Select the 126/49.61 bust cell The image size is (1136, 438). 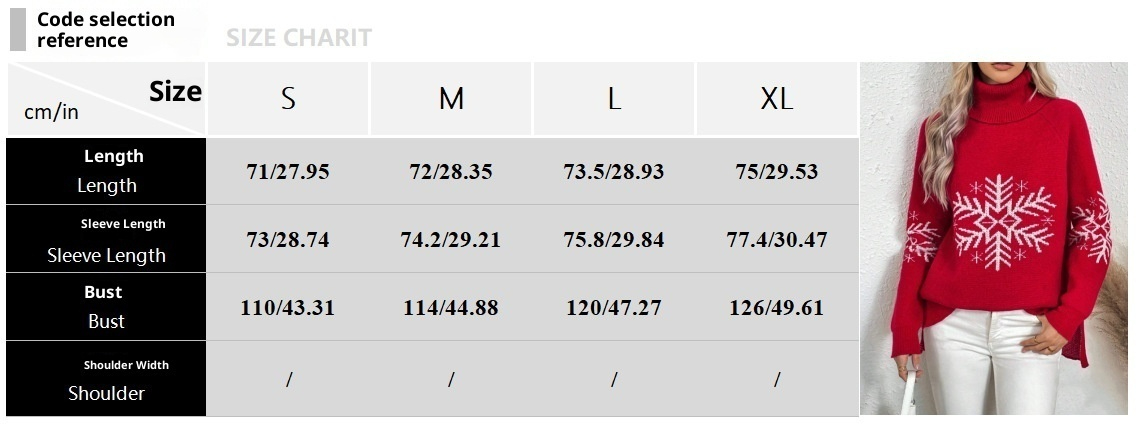[x=777, y=308]
